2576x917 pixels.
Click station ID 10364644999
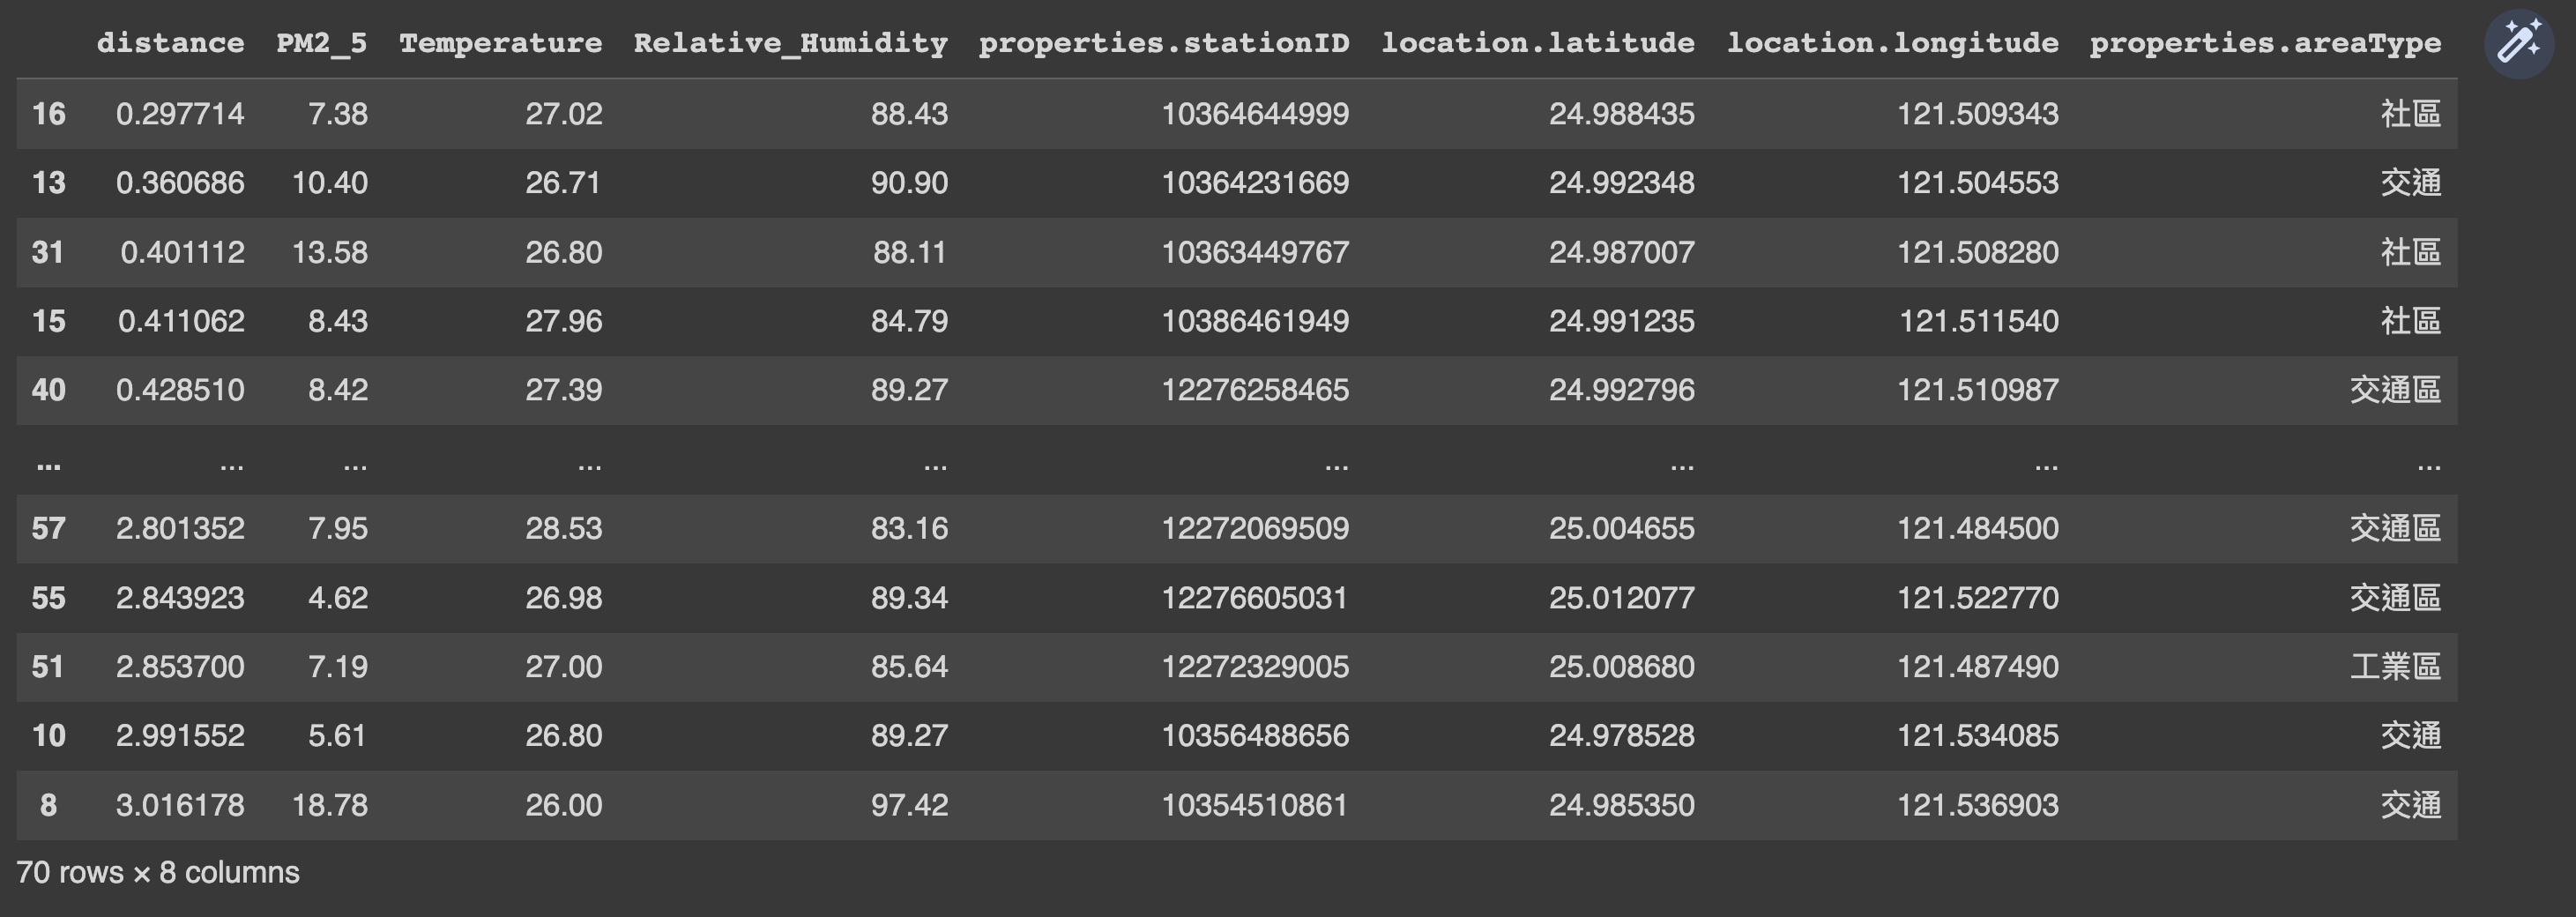(x=1255, y=114)
